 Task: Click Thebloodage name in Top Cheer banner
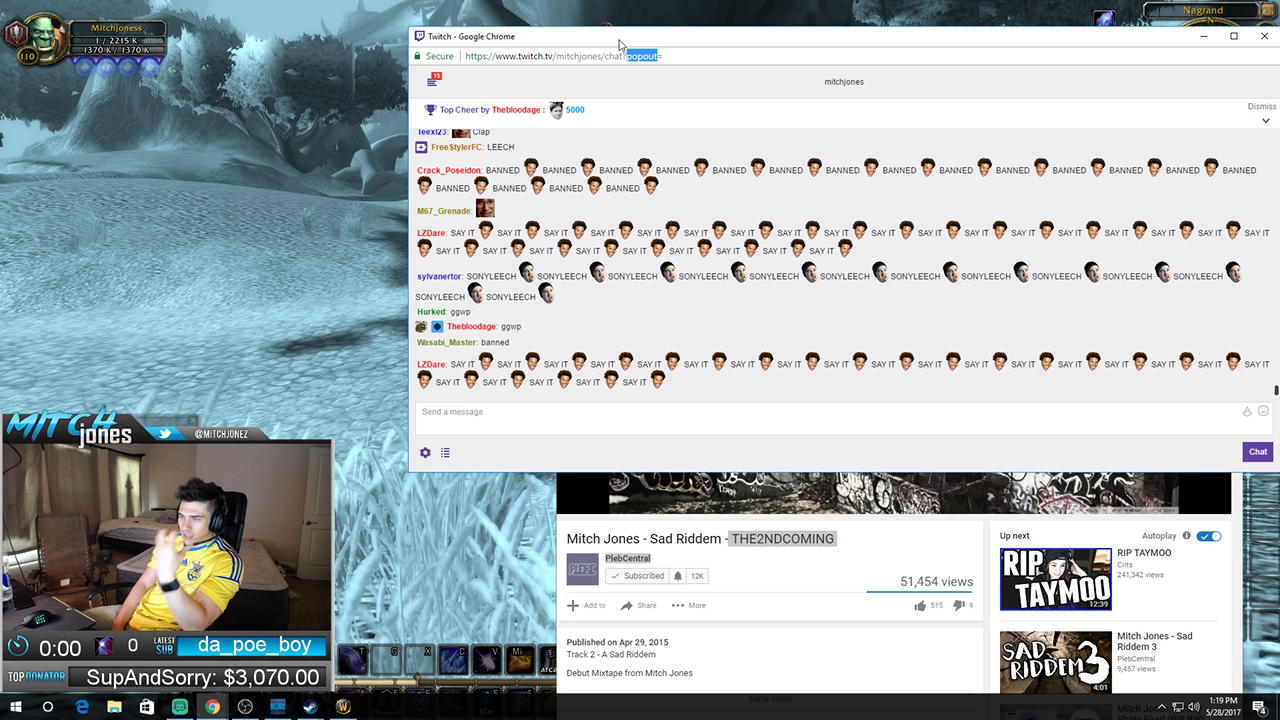518,110
